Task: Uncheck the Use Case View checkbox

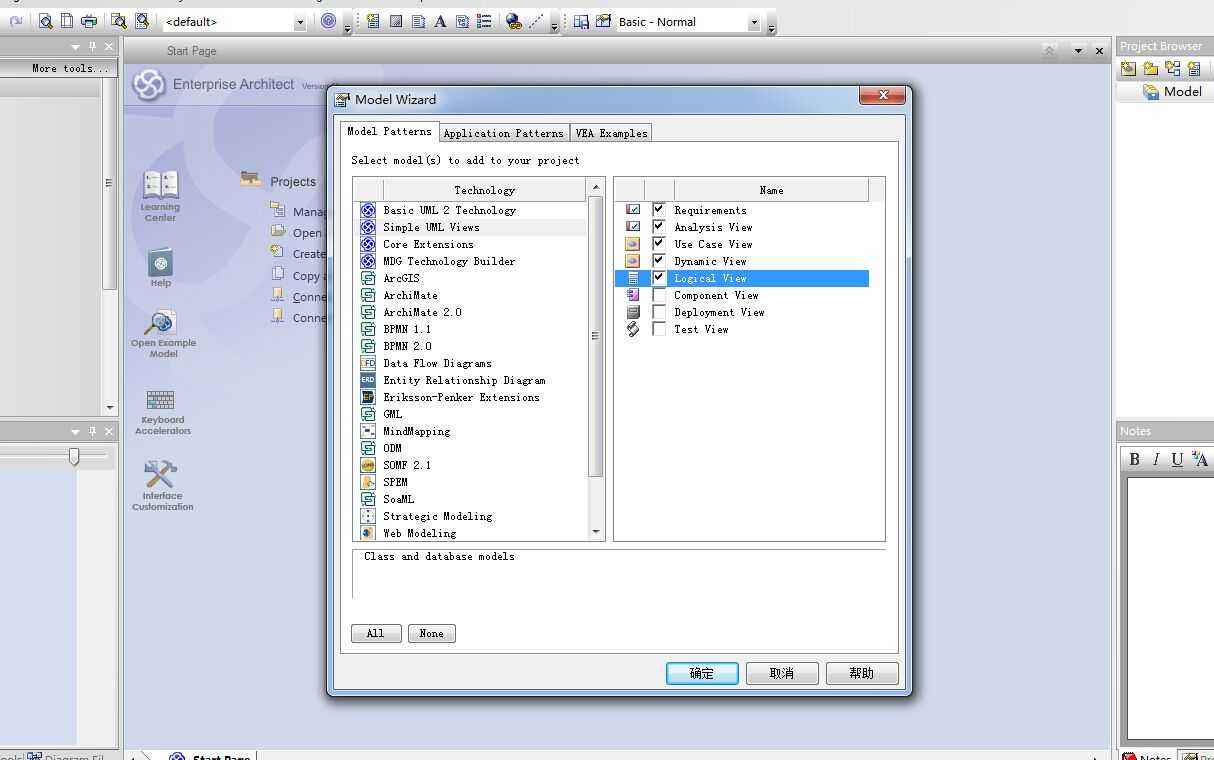Action: (x=659, y=244)
